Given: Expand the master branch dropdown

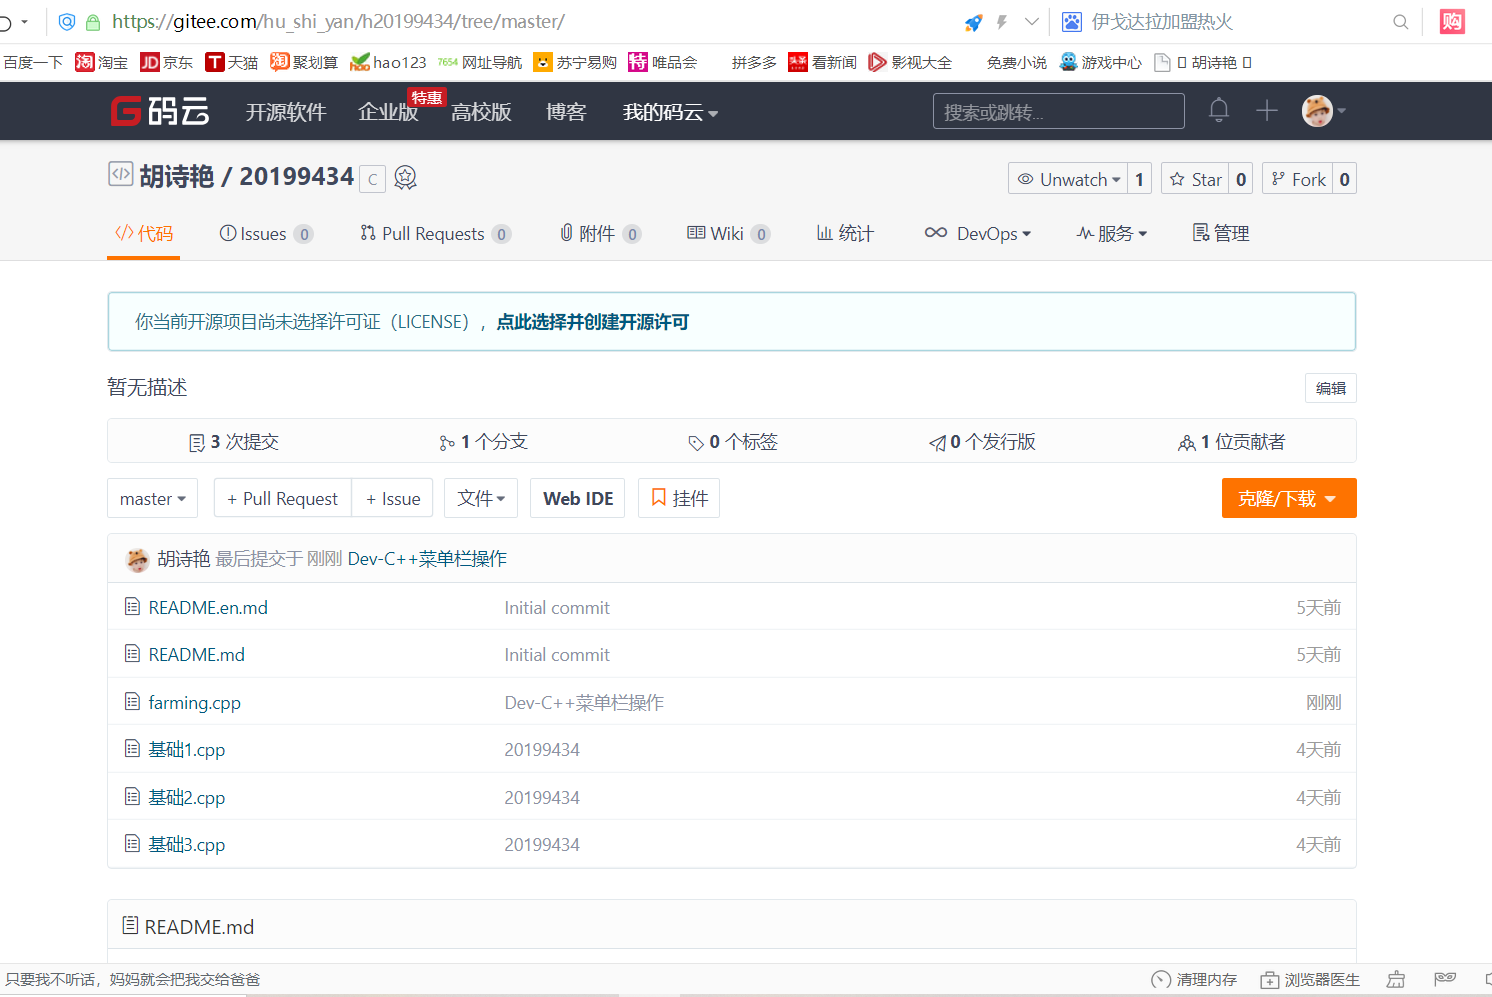Looking at the screenshot, I should [x=153, y=498].
